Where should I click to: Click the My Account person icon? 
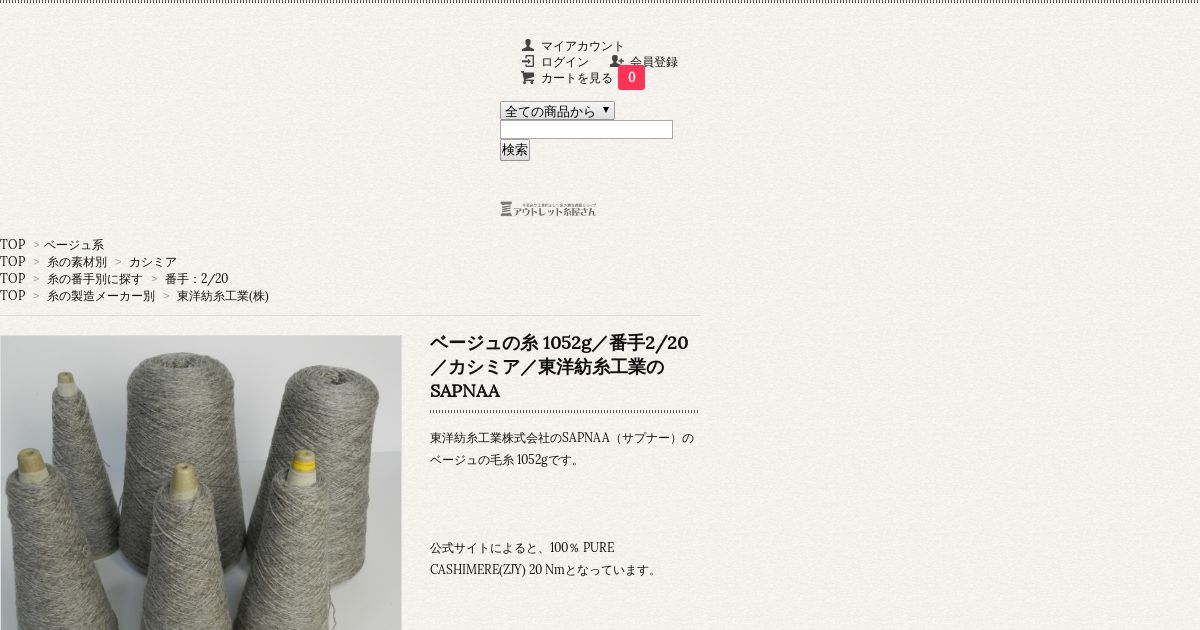tap(528, 45)
